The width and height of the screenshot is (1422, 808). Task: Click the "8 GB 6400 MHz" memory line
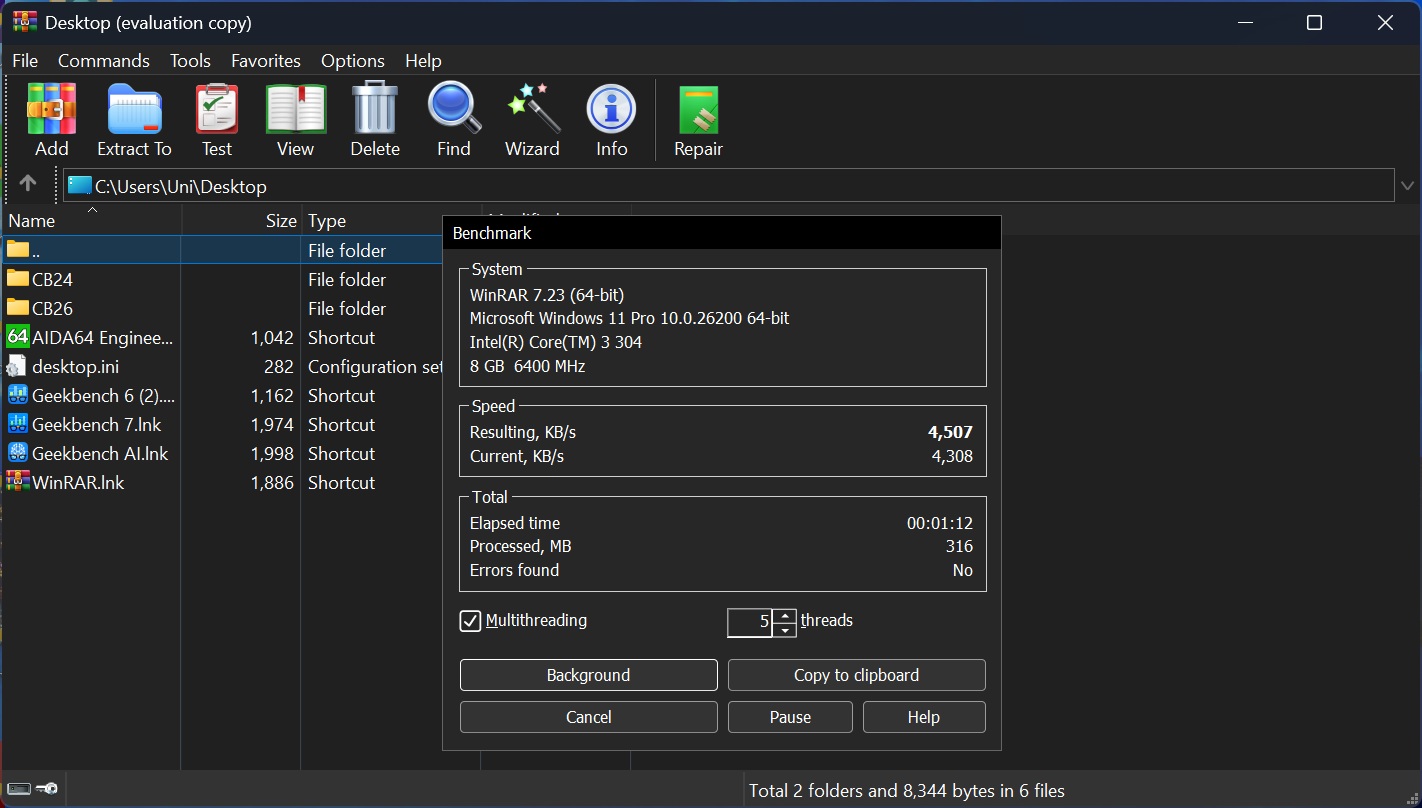pyautogui.click(x=527, y=366)
